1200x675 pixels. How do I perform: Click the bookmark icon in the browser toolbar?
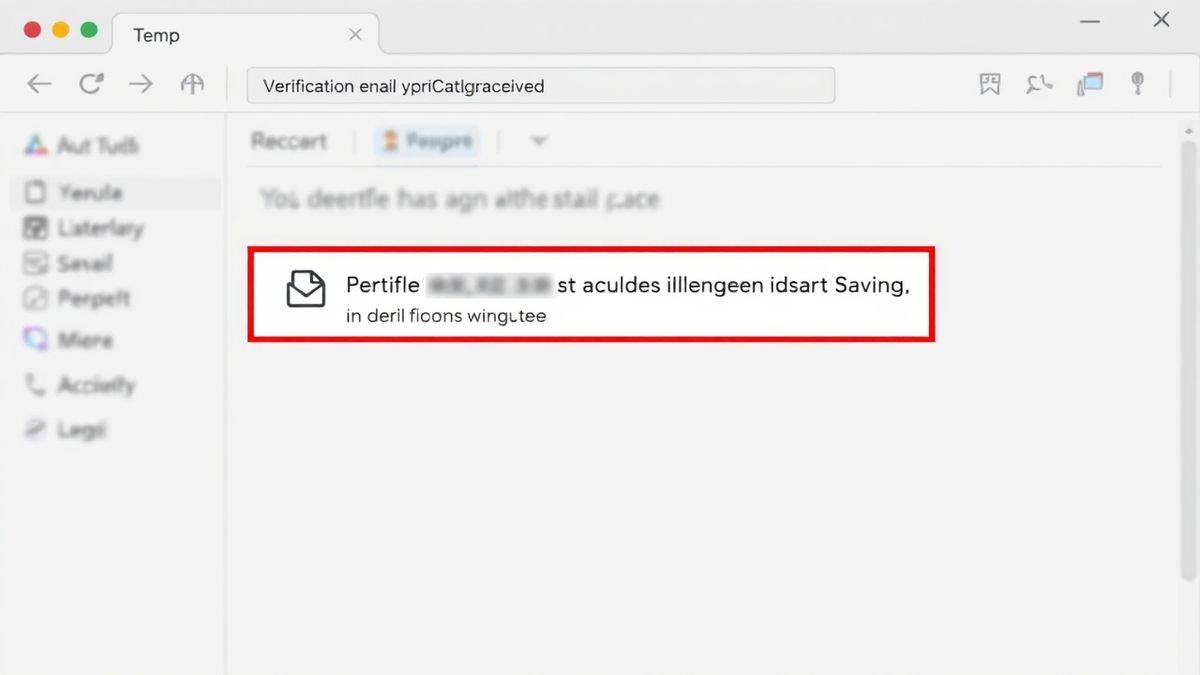pos(990,84)
